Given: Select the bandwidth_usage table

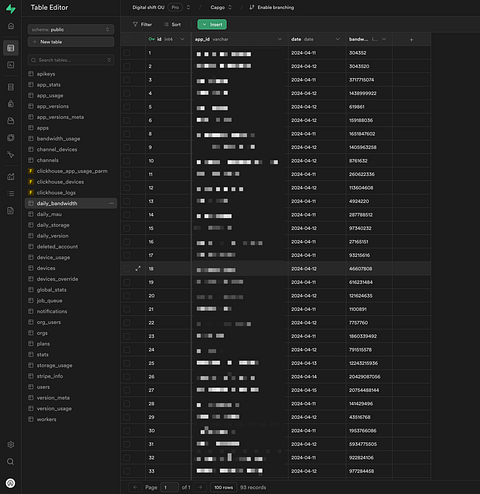Looking at the screenshot, I should [x=58, y=139].
